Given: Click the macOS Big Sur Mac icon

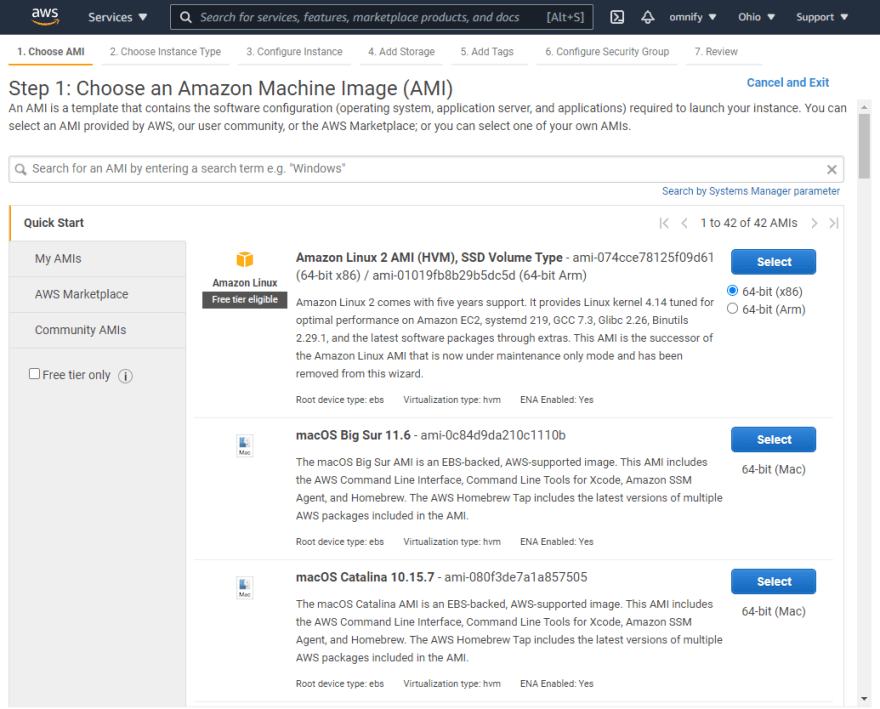Looking at the screenshot, I should 245,446.
